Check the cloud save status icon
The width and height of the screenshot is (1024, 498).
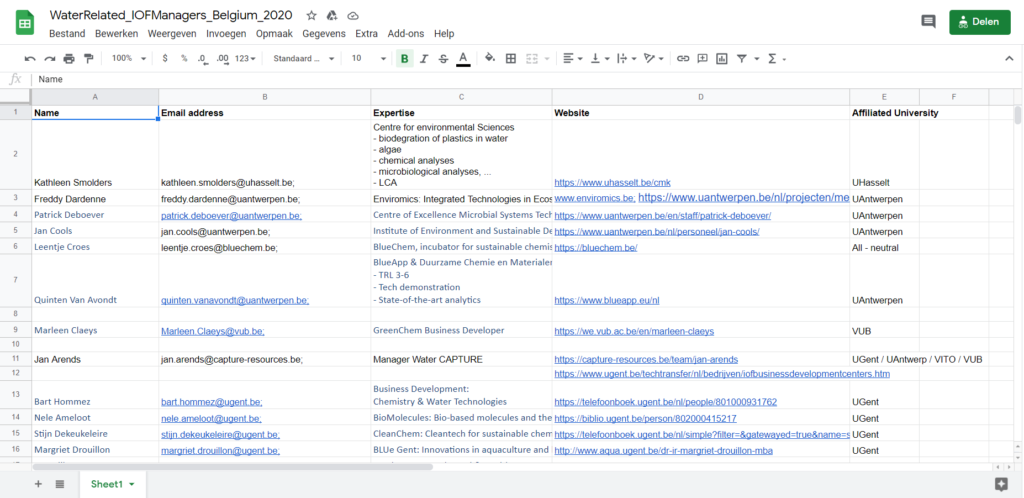(353, 16)
